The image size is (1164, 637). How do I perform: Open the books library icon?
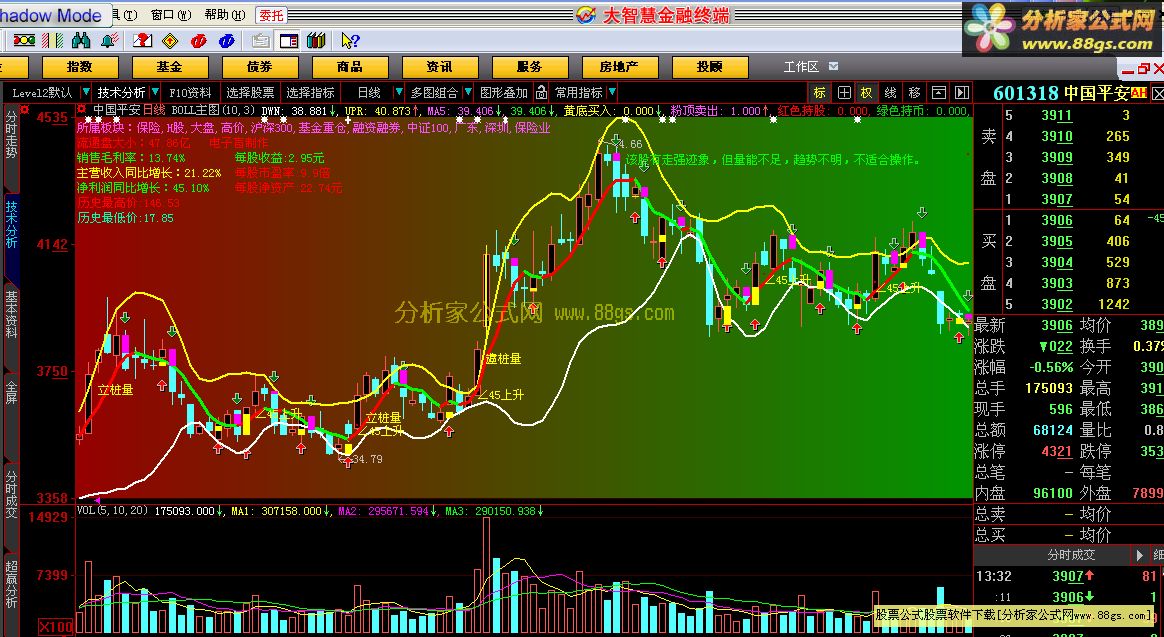[x=316, y=41]
